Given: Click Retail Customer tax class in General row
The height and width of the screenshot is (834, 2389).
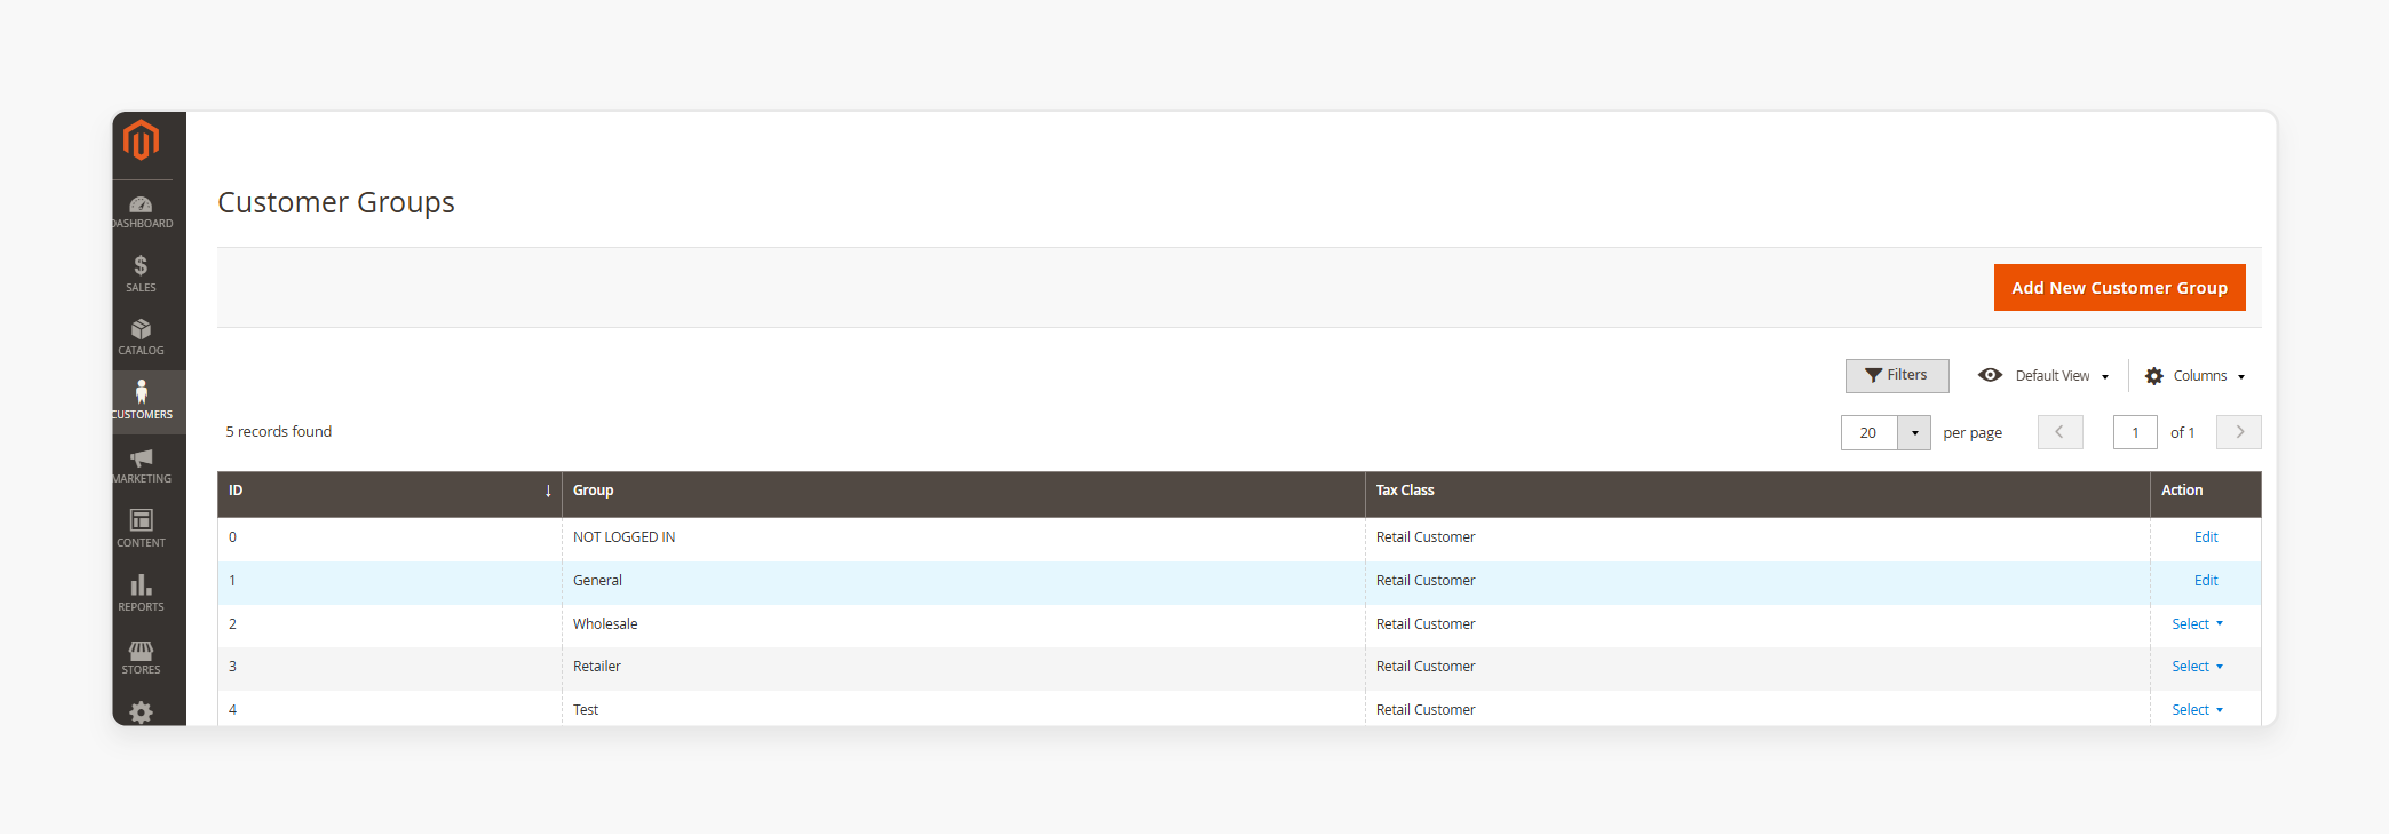Looking at the screenshot, I should (x=1426, y=580).
